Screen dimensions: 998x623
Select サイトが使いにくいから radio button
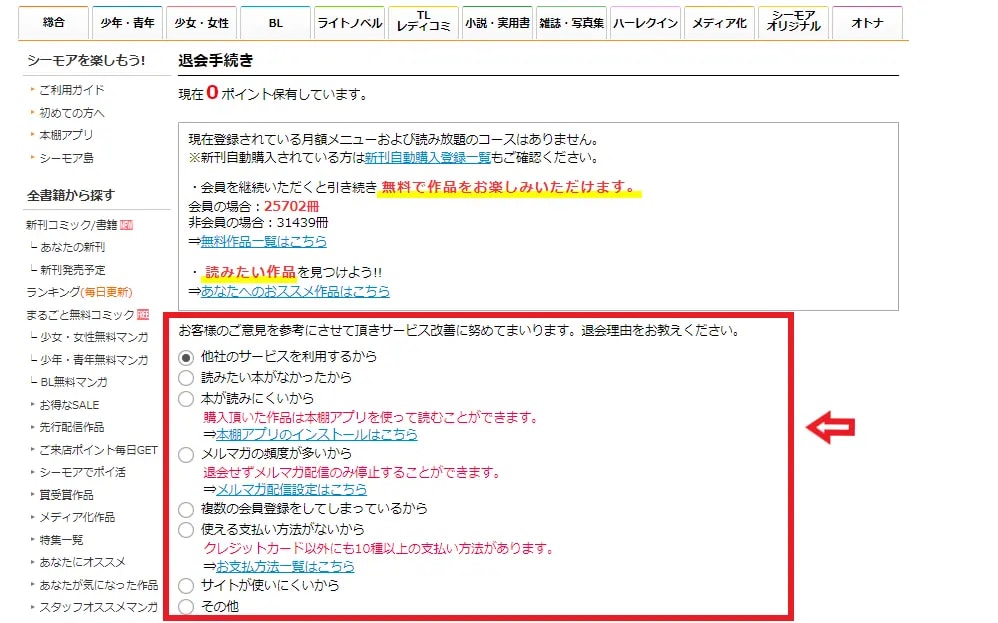185,586
